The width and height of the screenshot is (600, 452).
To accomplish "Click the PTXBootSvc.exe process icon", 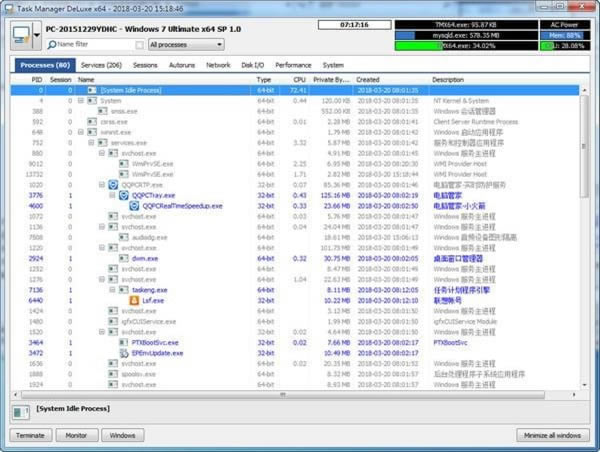I will click(x=123, y=342).
